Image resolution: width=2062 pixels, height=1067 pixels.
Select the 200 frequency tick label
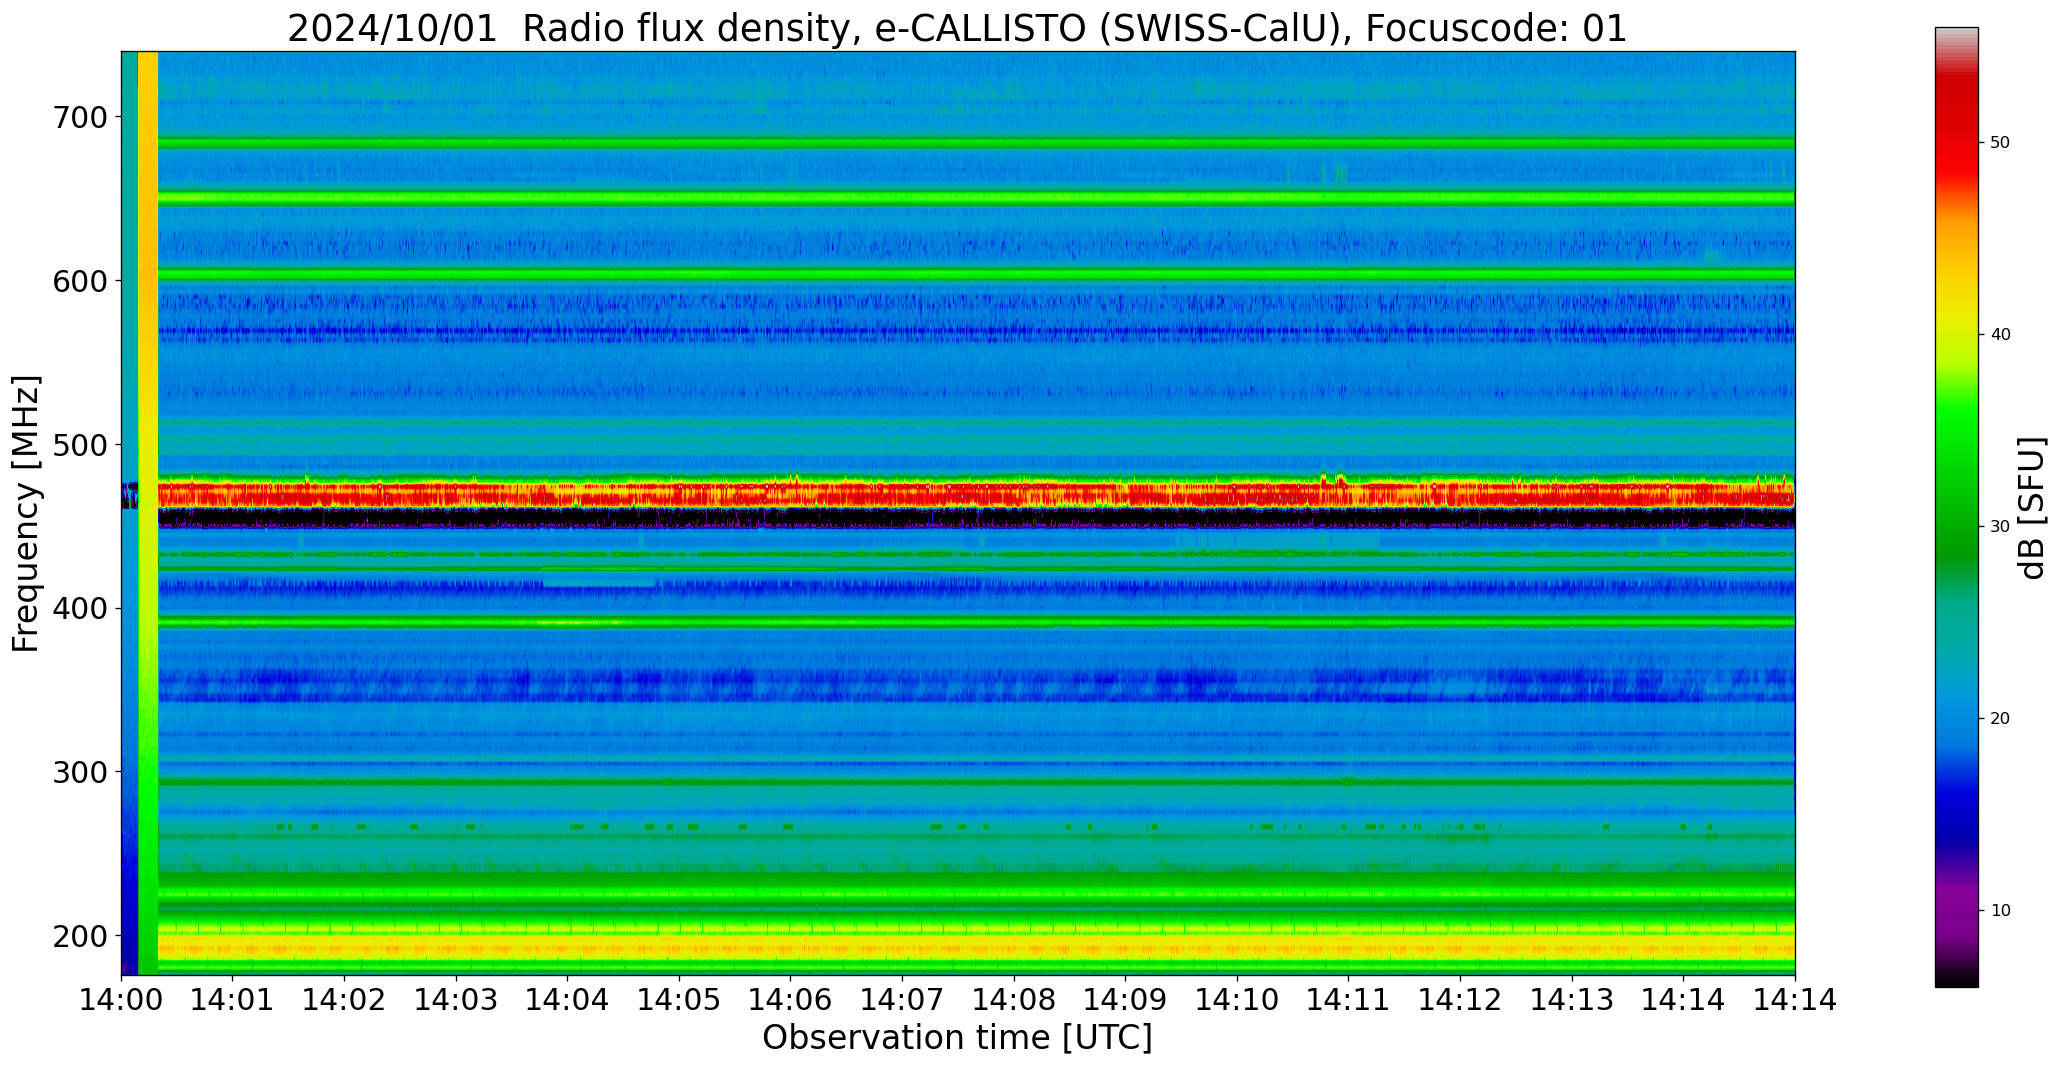pos(78,936)
